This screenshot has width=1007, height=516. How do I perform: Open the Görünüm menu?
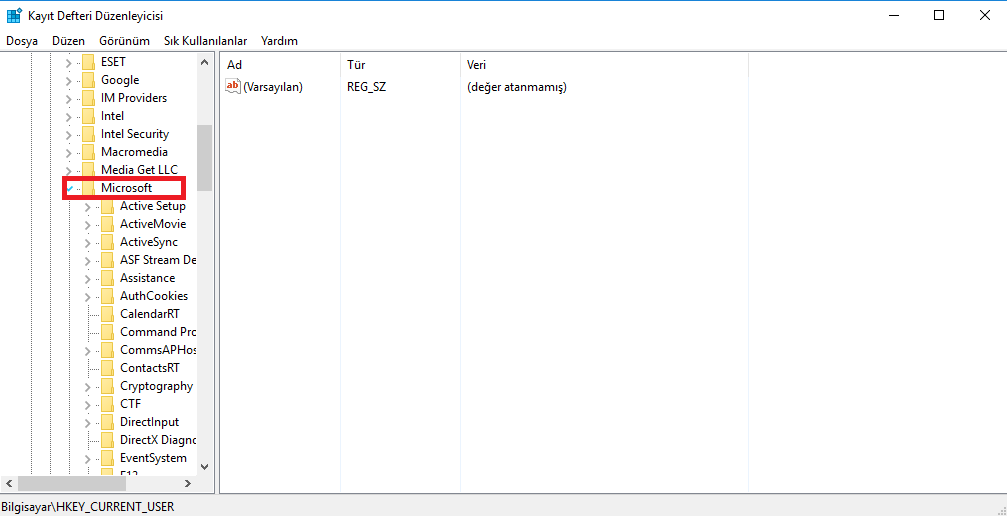pos(124,41)
